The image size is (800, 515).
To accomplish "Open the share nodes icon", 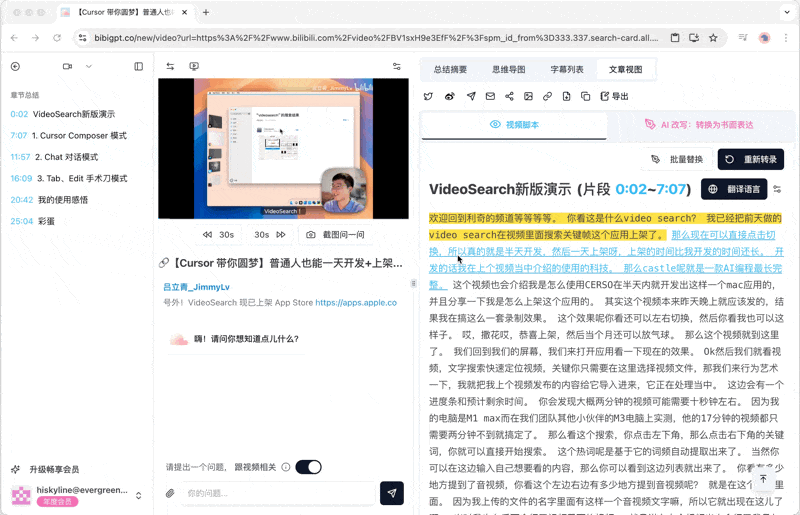I will (509, 96).
